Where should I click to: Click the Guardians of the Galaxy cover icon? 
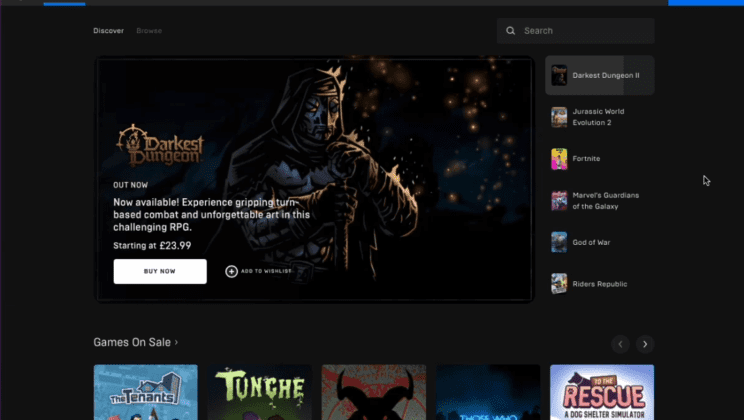click(559, 201)
